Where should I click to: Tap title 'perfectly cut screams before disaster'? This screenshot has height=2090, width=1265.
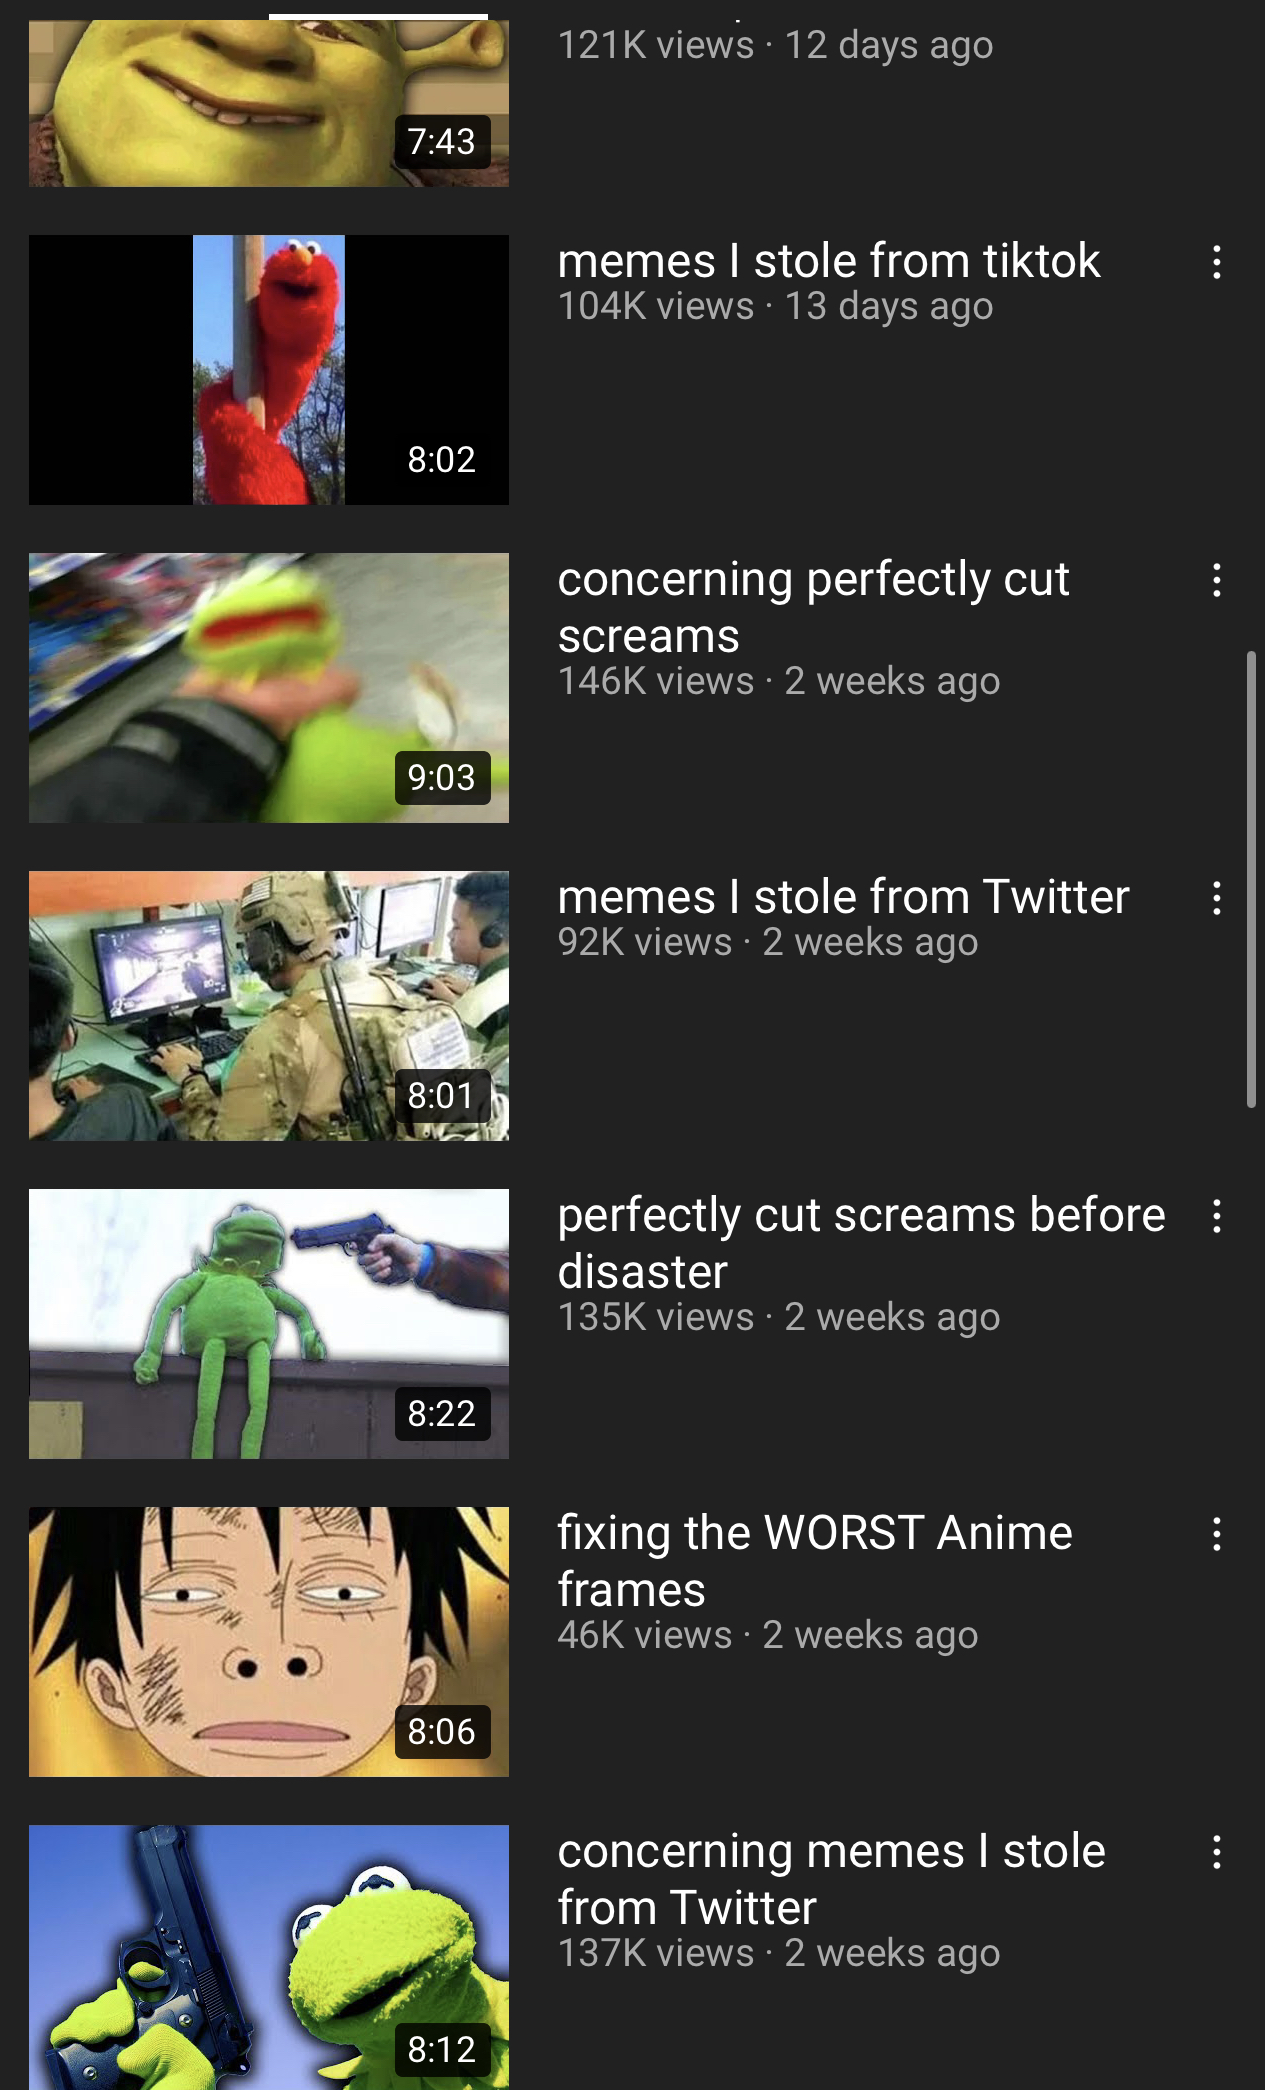861,1243
